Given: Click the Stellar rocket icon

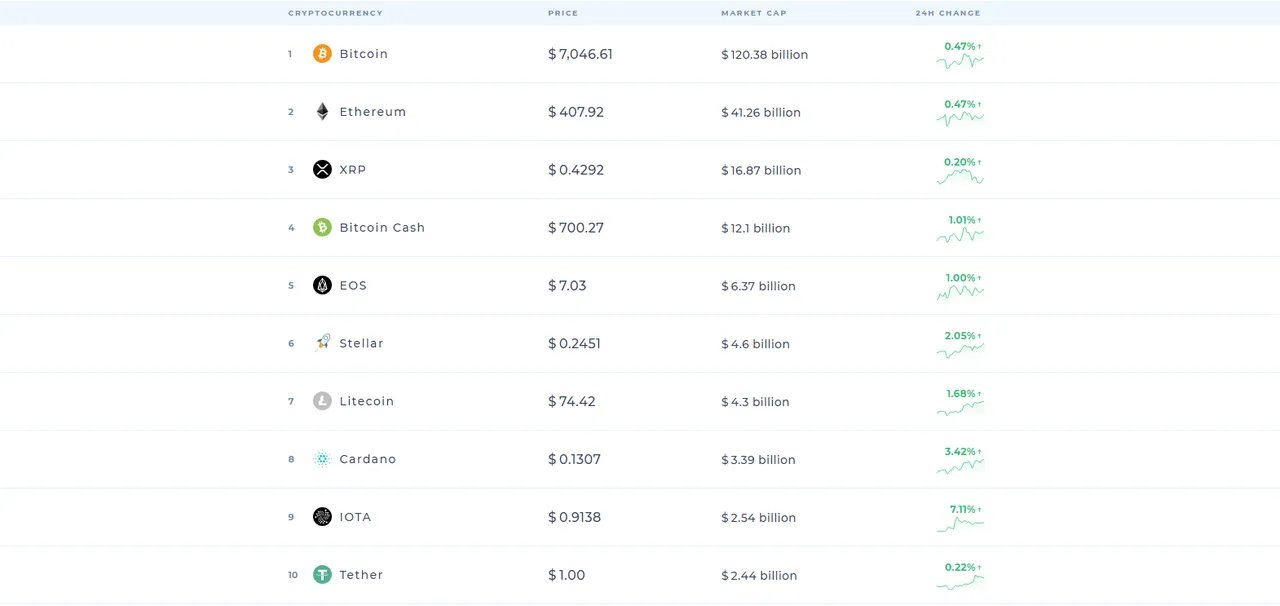Looking at the screenshot, I should click(x=321, y=343).
